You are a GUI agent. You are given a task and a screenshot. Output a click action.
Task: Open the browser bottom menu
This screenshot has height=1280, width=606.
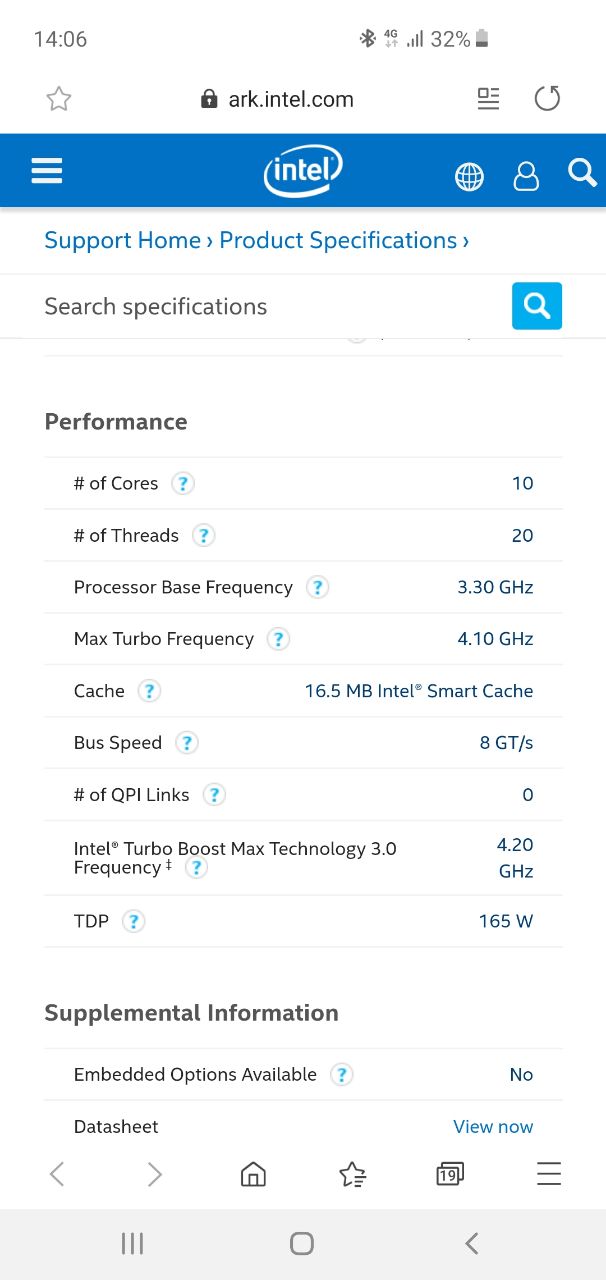tap(549, 1174)
